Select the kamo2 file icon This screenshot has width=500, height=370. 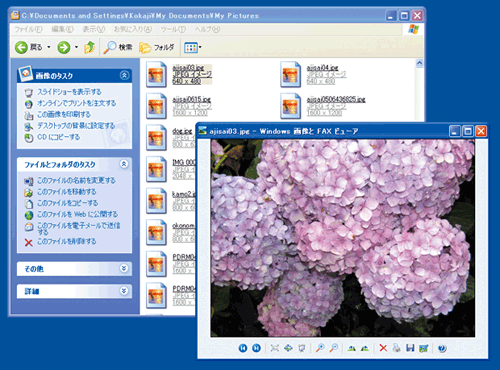tap(156, 201)
